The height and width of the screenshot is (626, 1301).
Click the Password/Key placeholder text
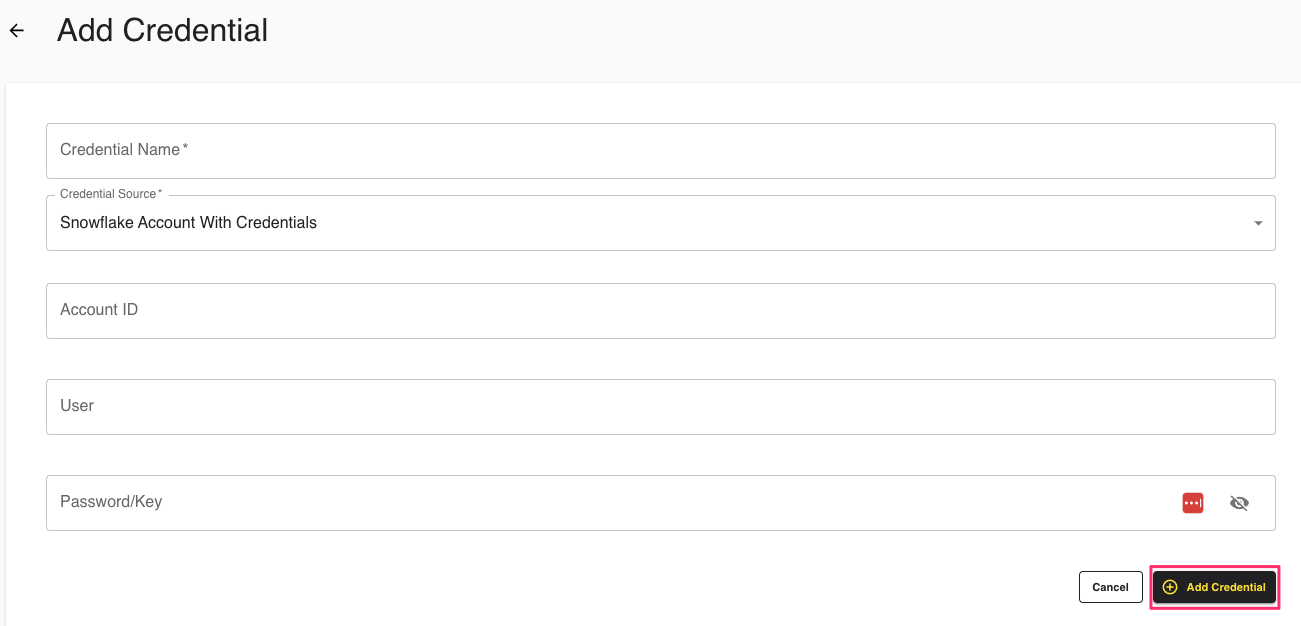click(111, 502)
